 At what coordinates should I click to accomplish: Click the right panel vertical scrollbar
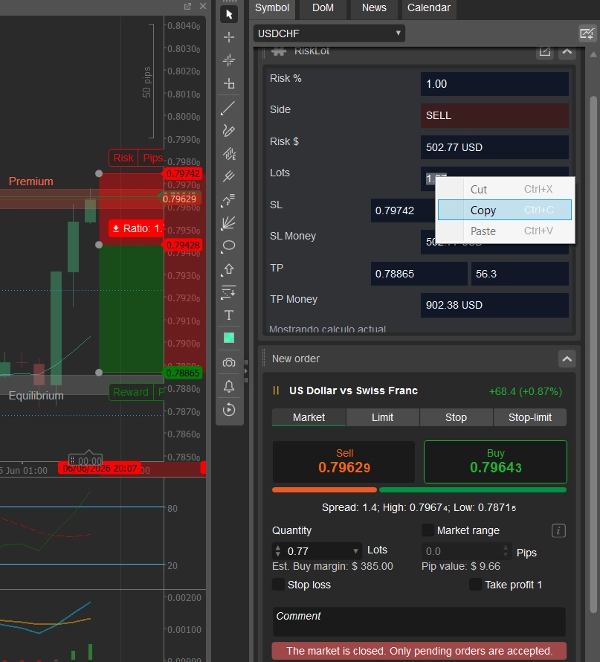pyautogui.click(x=593, y=355)
